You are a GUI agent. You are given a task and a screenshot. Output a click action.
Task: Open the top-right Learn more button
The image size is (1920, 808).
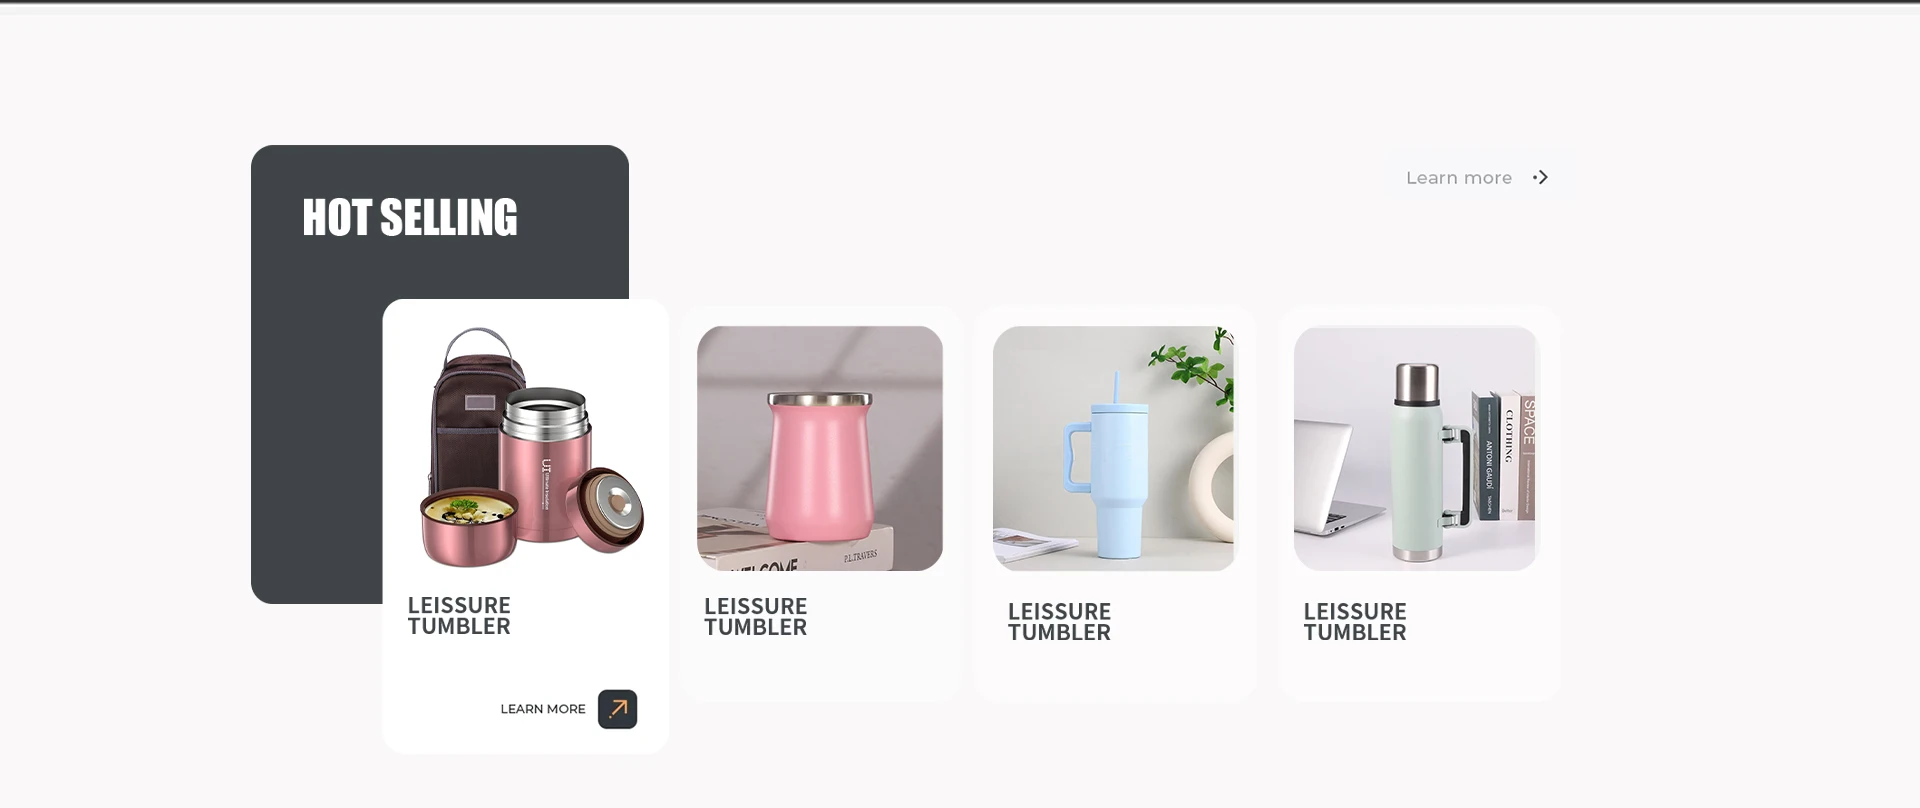coord(1479,177)
